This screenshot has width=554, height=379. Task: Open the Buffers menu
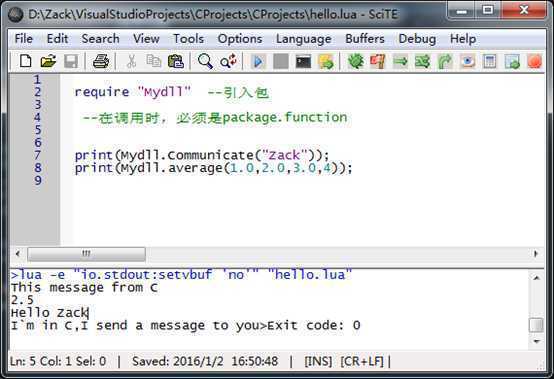pyautogui.click(x=365, y=39)
